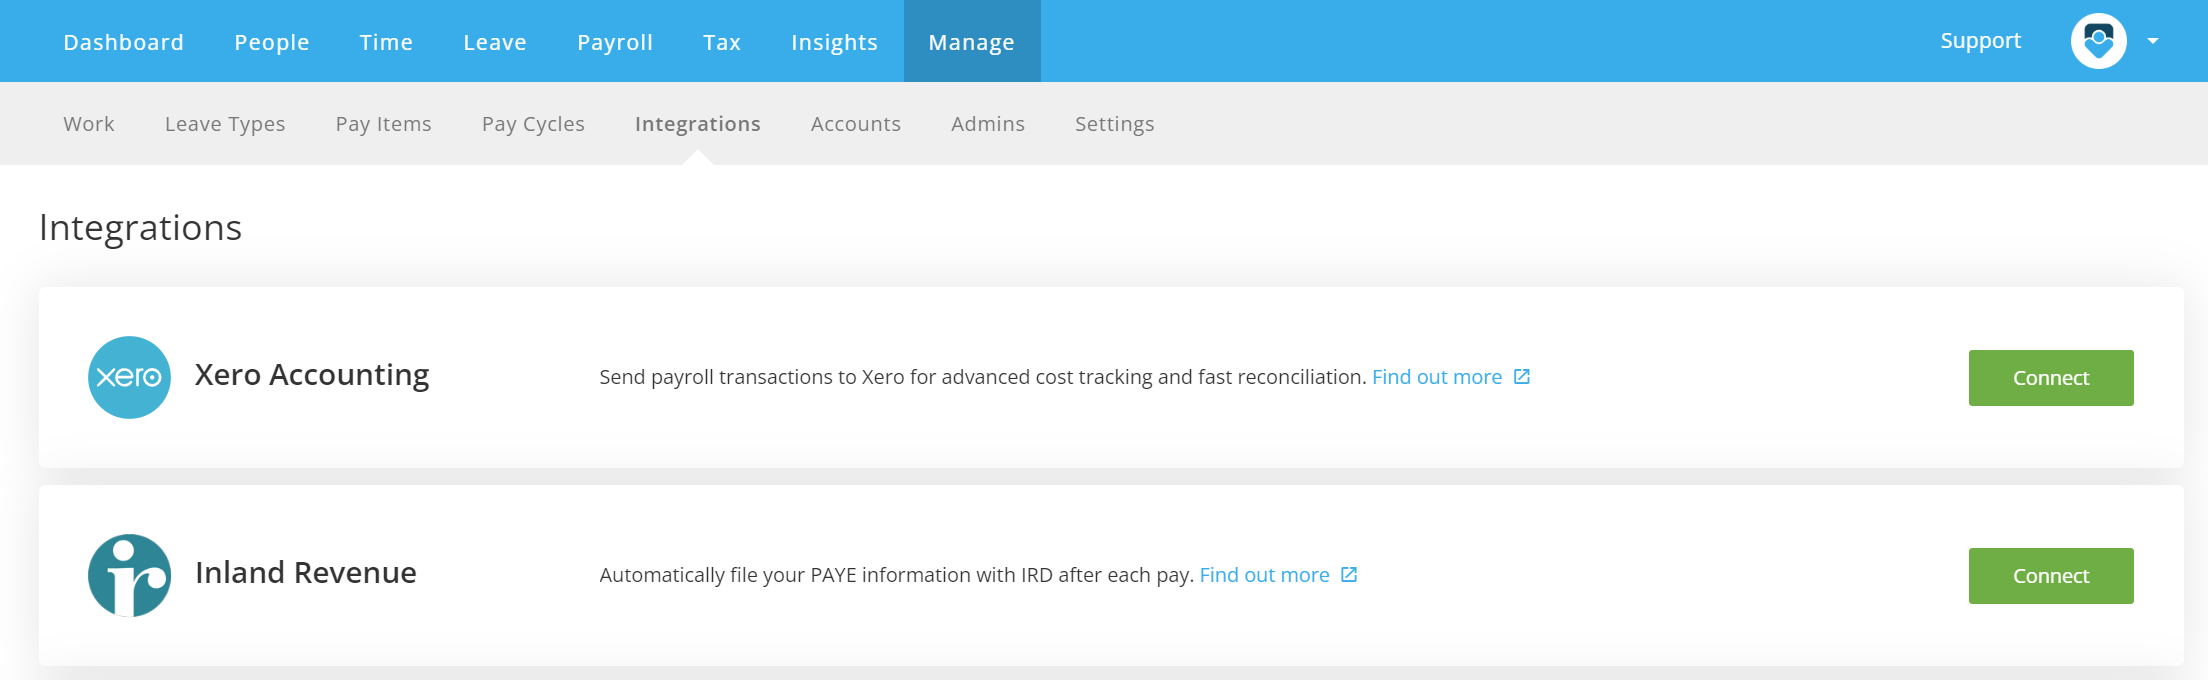Open the Settings tab
The image size is (2208, 680).
(x=1115, y=124)
